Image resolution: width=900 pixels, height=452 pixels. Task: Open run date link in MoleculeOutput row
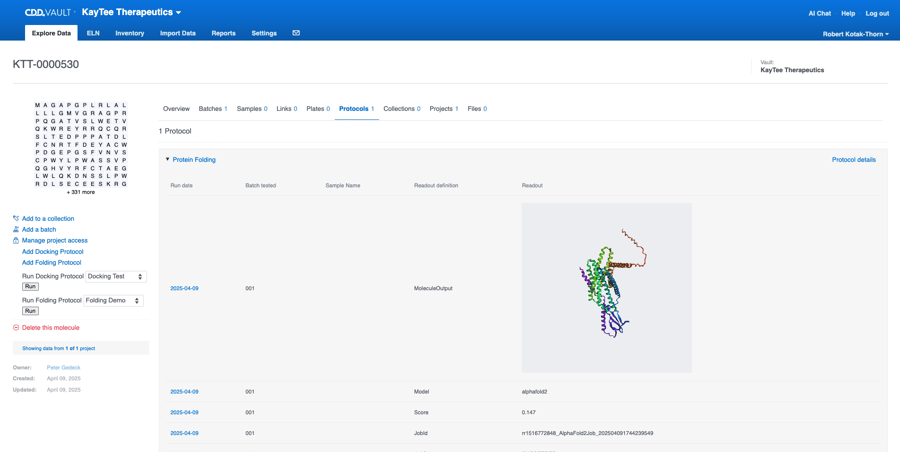pos(184,288)
